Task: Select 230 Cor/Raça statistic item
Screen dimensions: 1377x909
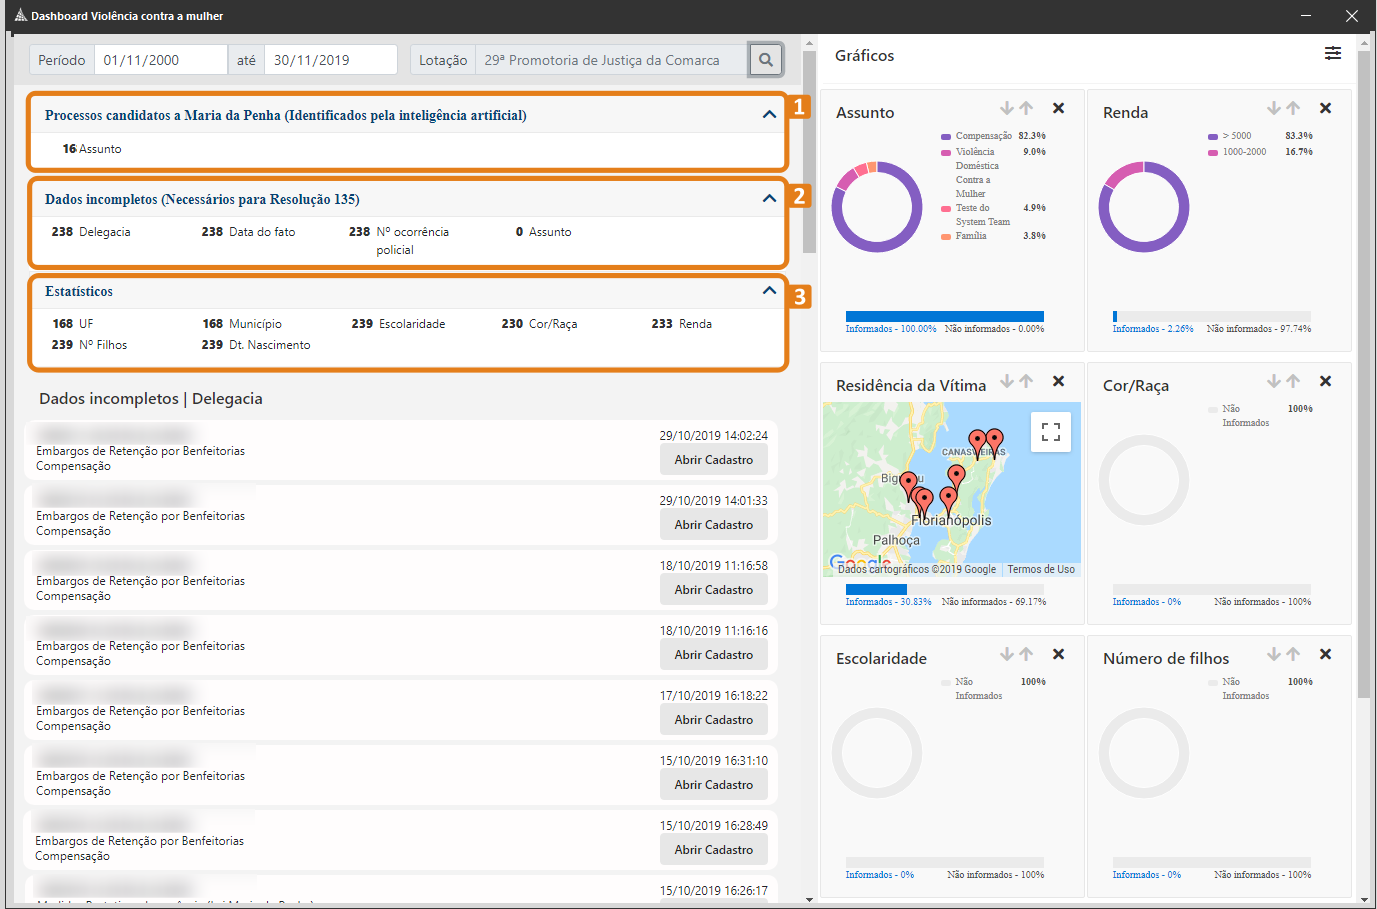Action: click(540, 324)
